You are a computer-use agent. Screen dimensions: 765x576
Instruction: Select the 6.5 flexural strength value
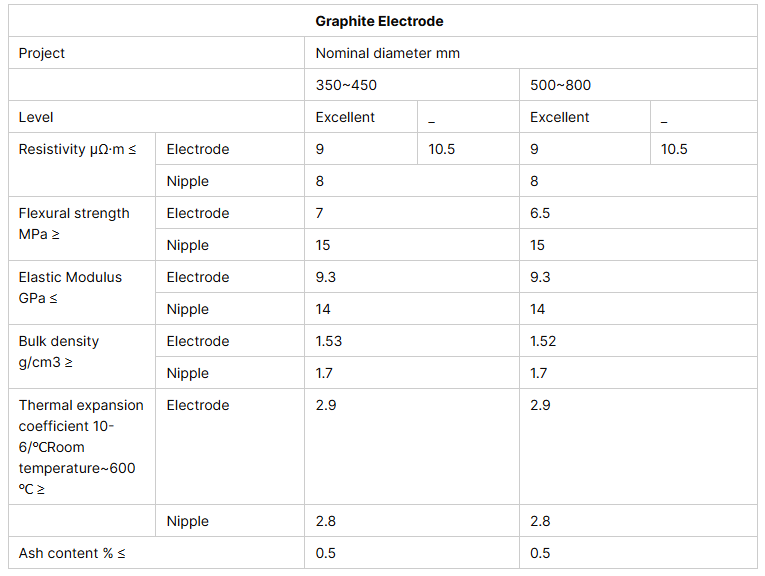[540, 213]
